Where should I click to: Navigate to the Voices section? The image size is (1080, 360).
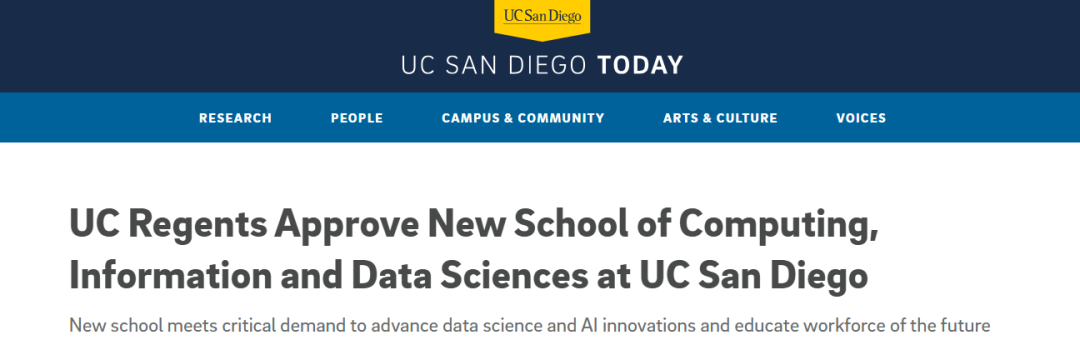(x=861, y=118)
